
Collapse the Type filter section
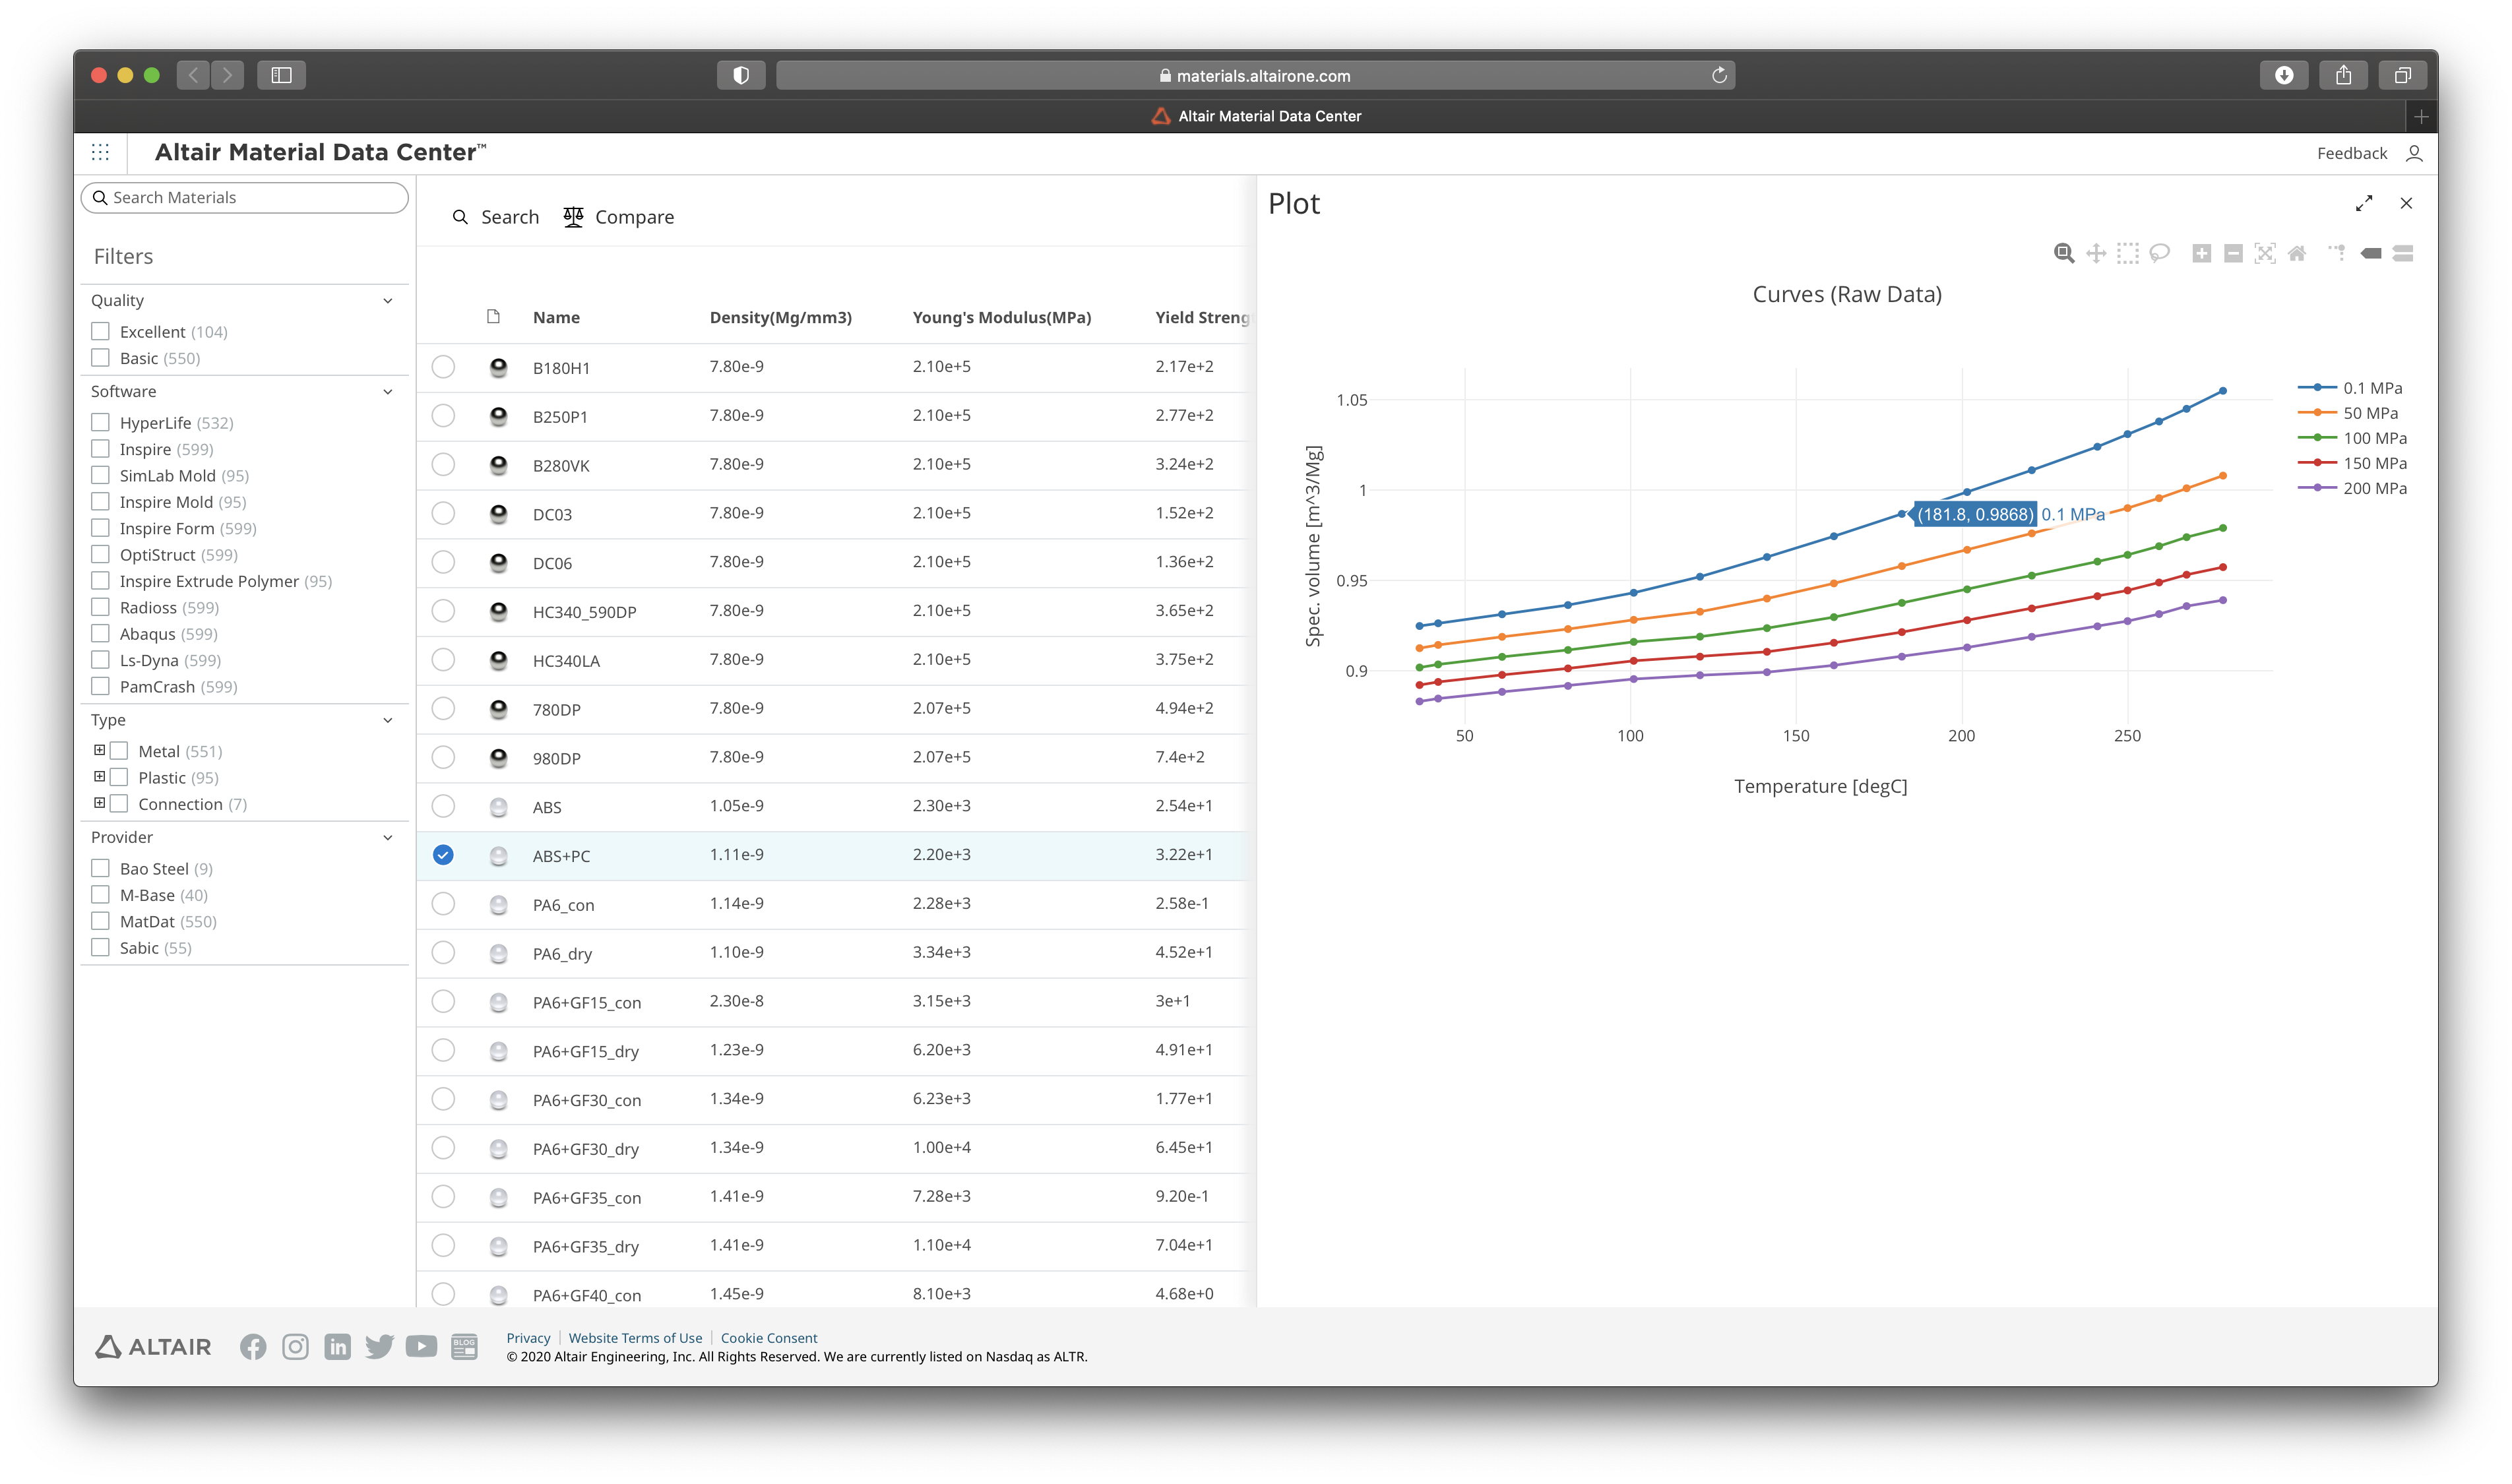pyautogui.click(x=388, y=720)
